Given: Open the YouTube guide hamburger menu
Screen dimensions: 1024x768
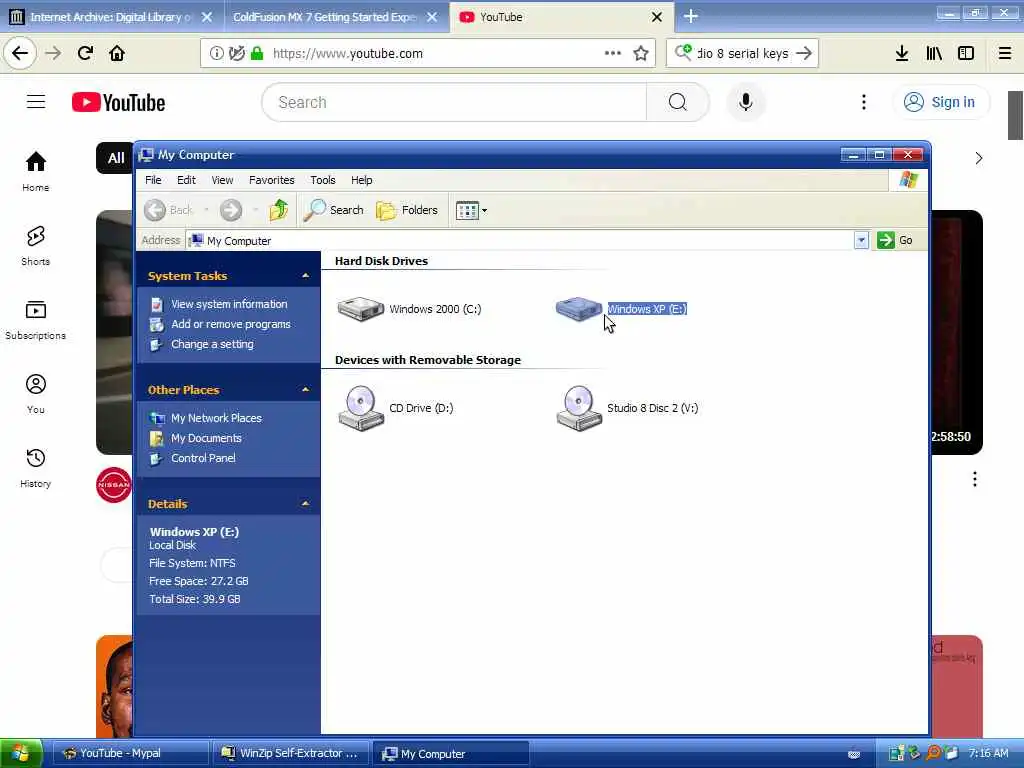Looking at the screenshot, I should (x=36, y=102).
